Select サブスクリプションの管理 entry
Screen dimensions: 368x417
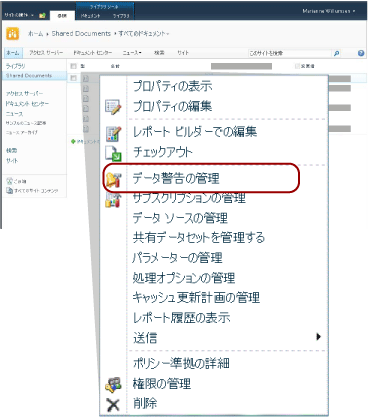[189, 198]
